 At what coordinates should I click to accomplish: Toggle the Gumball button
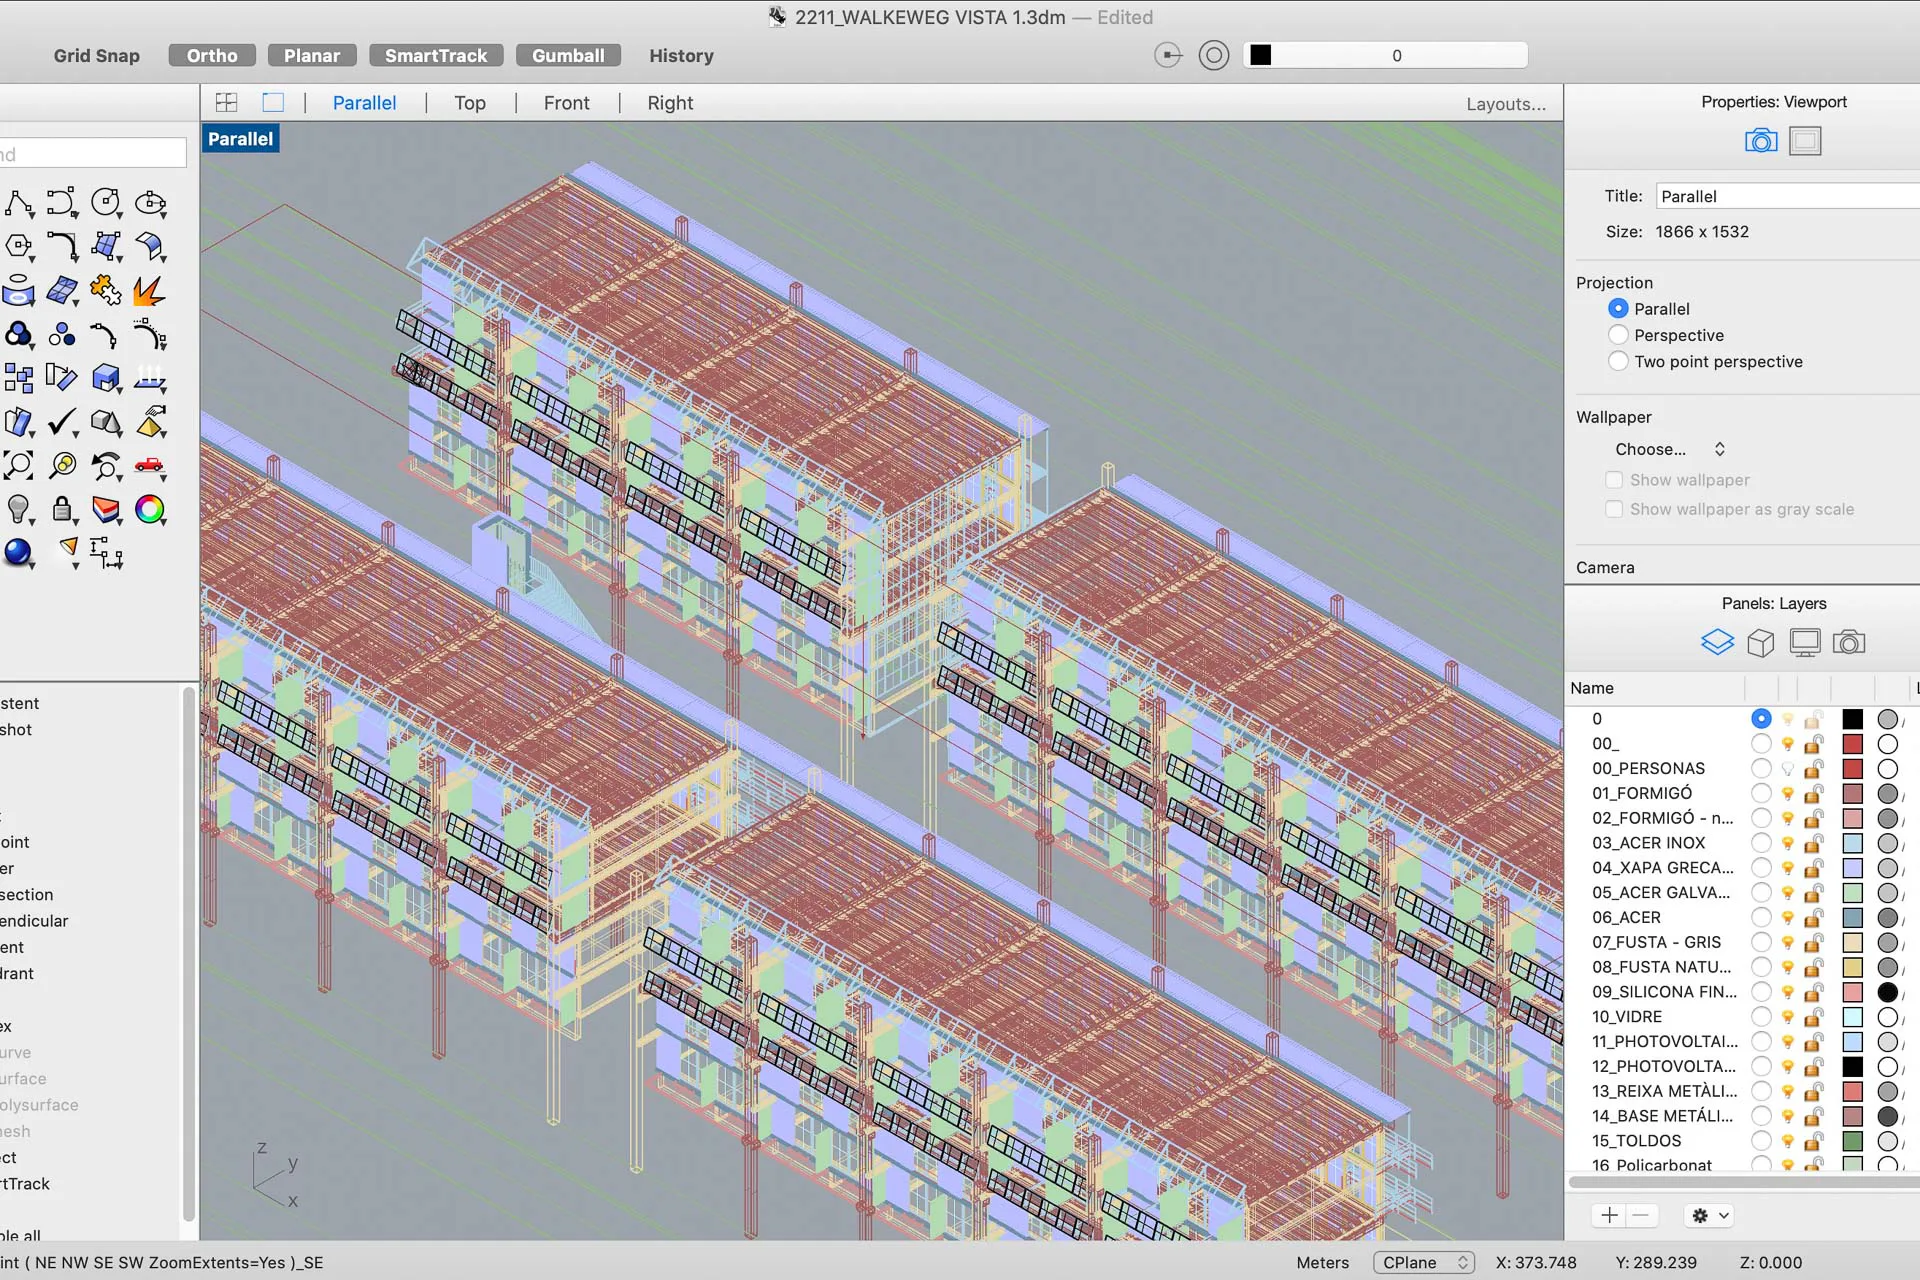pos(568,56)
